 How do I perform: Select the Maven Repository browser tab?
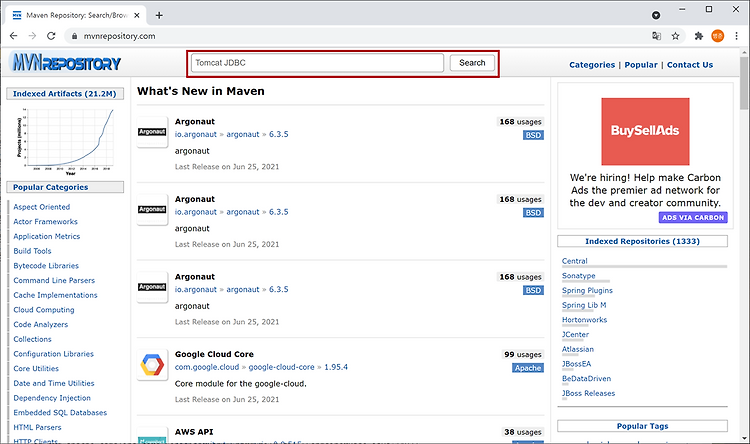click(x=77, y=15)
